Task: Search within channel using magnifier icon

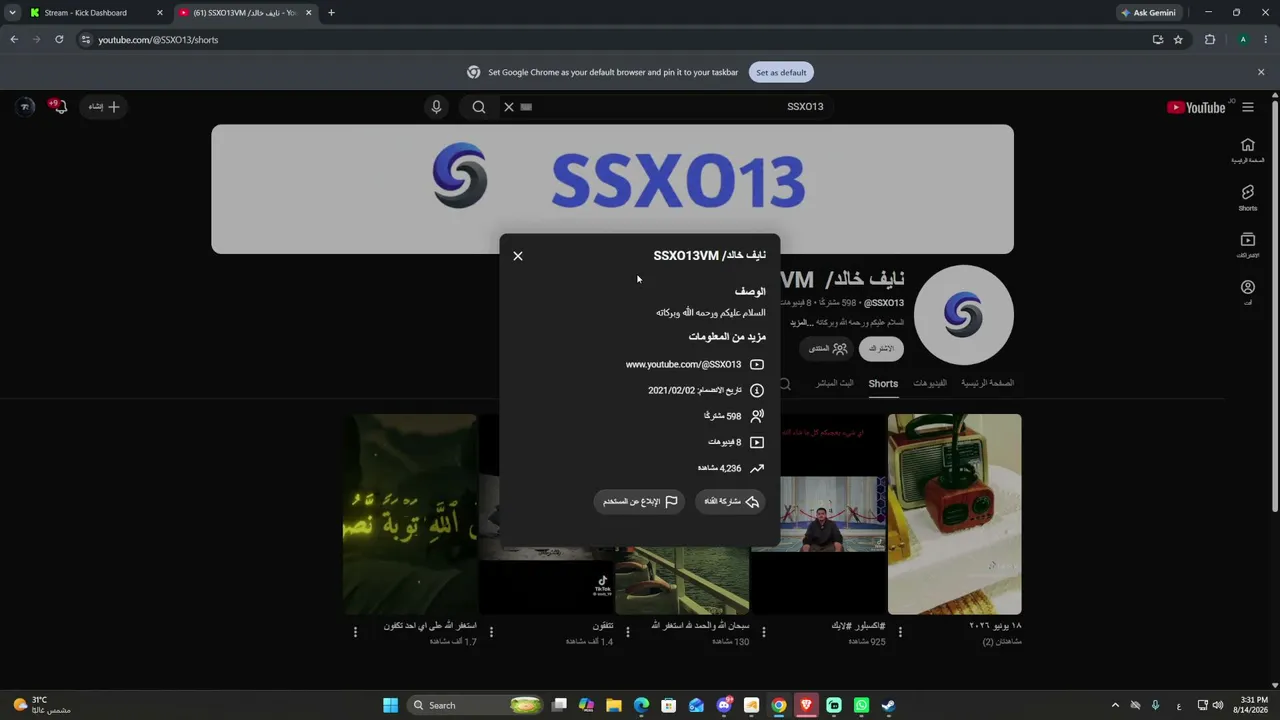Action: [785, 383]
